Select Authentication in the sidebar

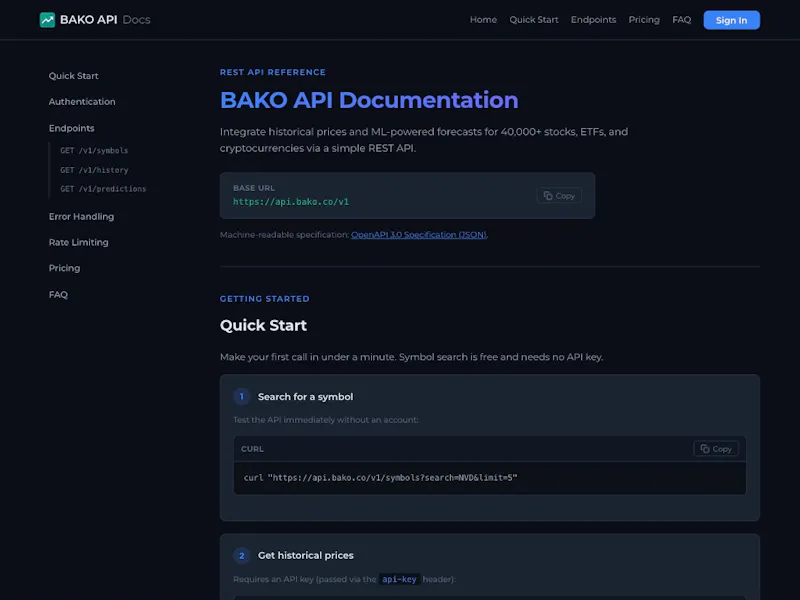click(82, 102)
